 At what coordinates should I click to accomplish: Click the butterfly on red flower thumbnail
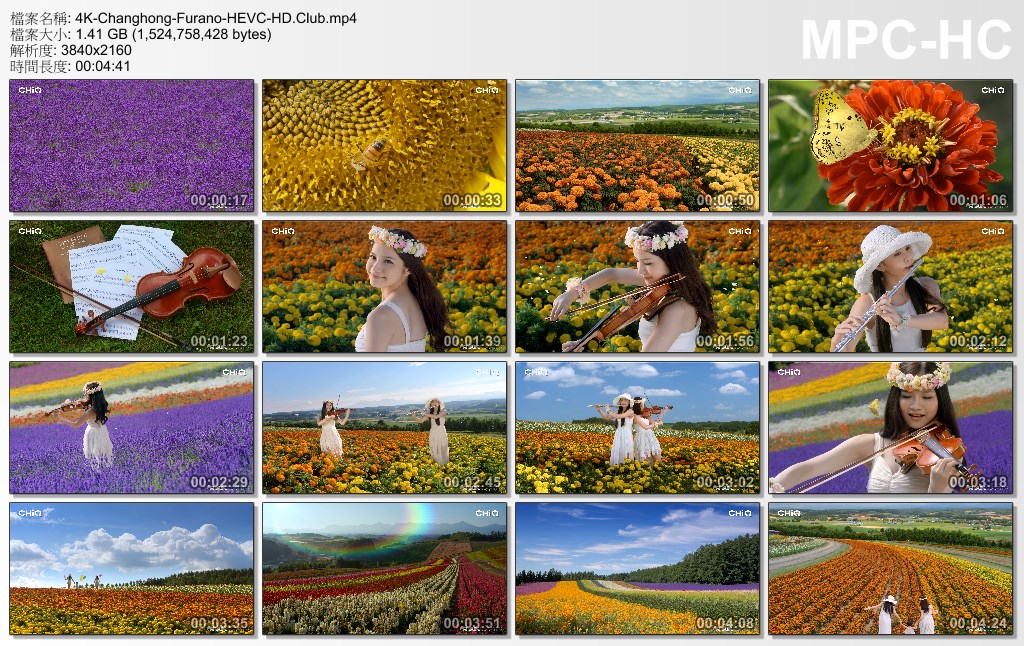891,146
